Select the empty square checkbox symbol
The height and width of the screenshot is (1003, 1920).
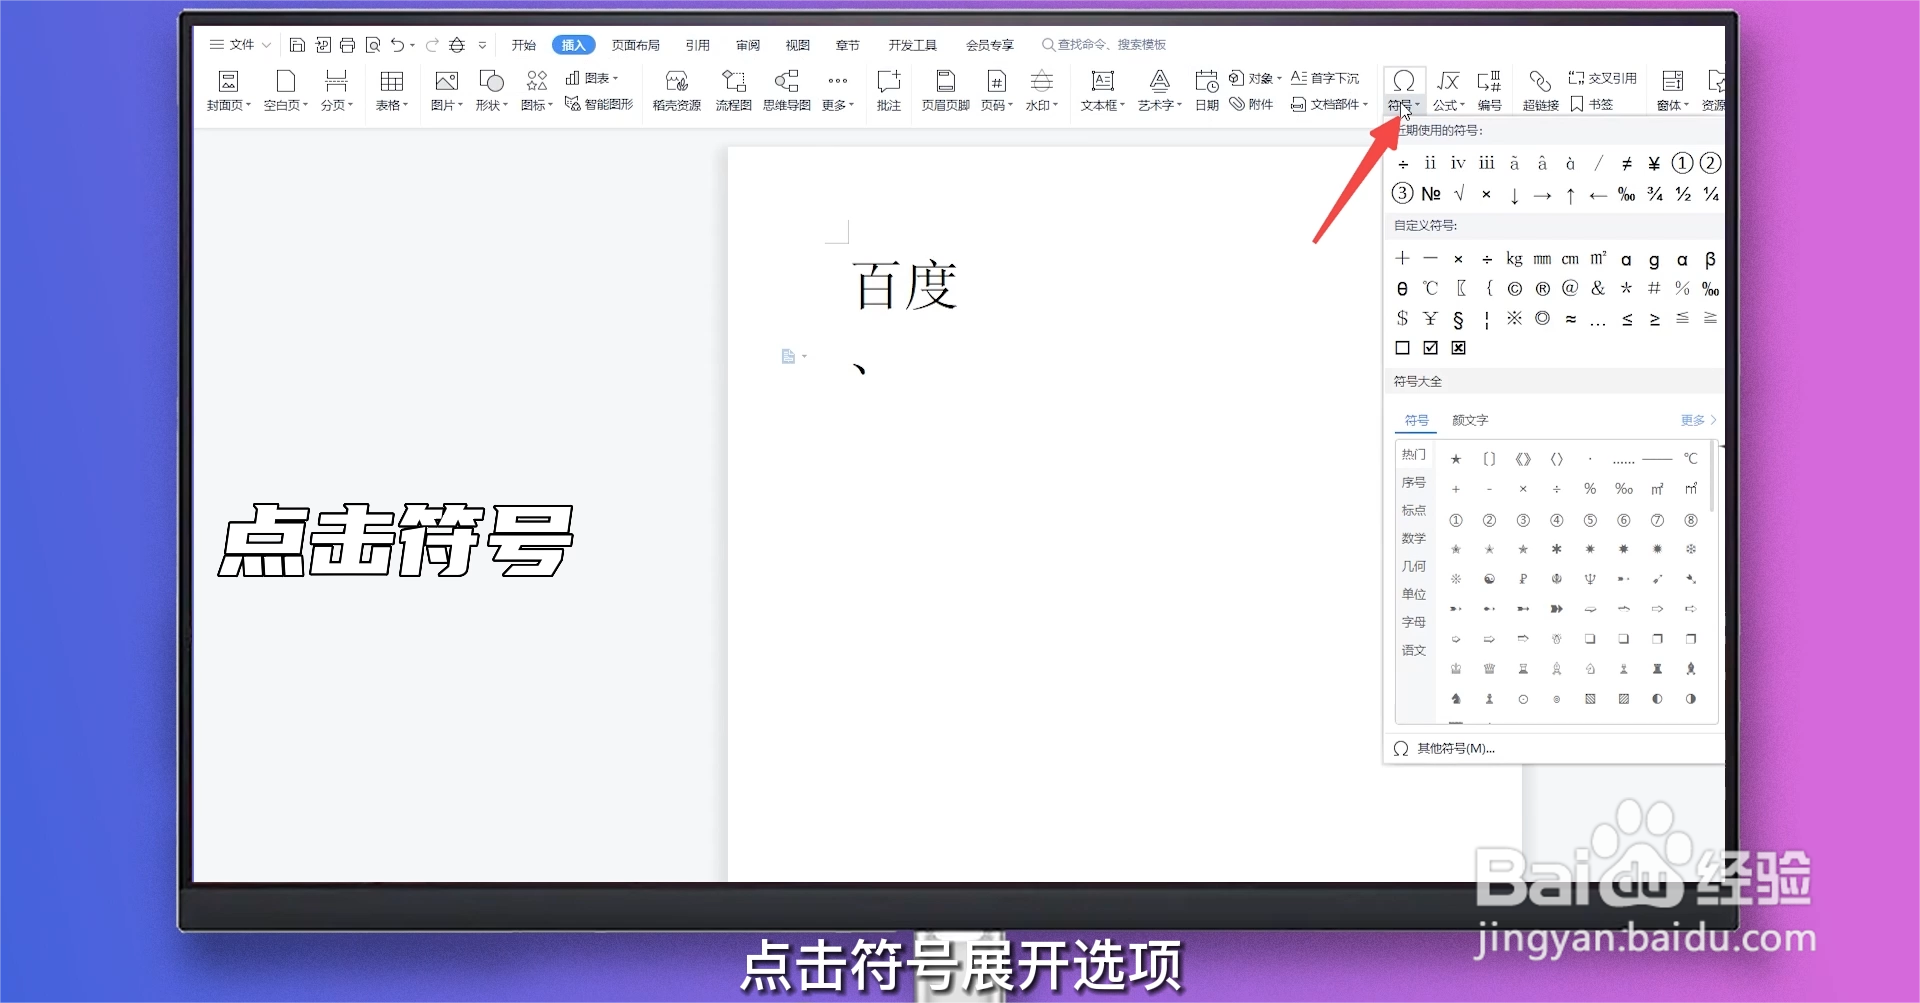tap(1402, 348)
